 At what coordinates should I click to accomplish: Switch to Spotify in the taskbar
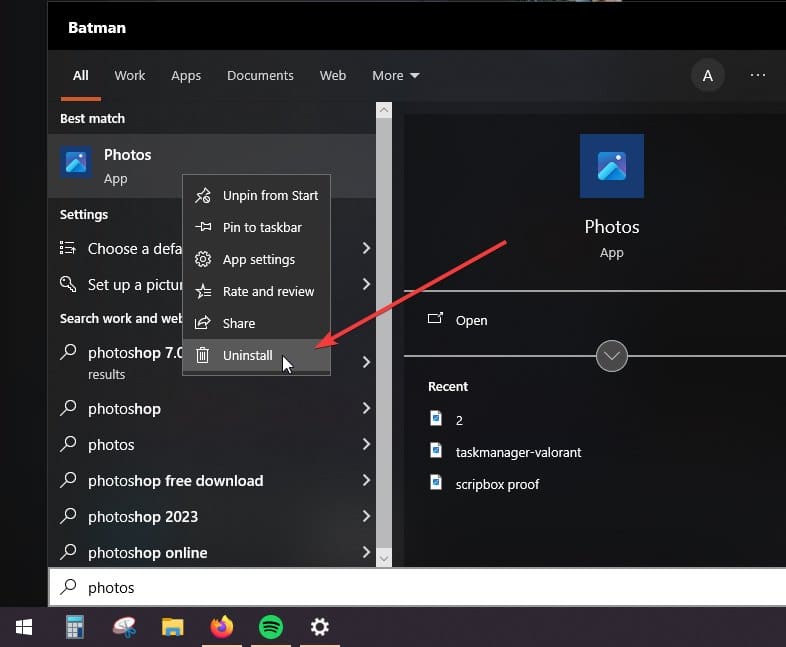(x=271, y=627)
